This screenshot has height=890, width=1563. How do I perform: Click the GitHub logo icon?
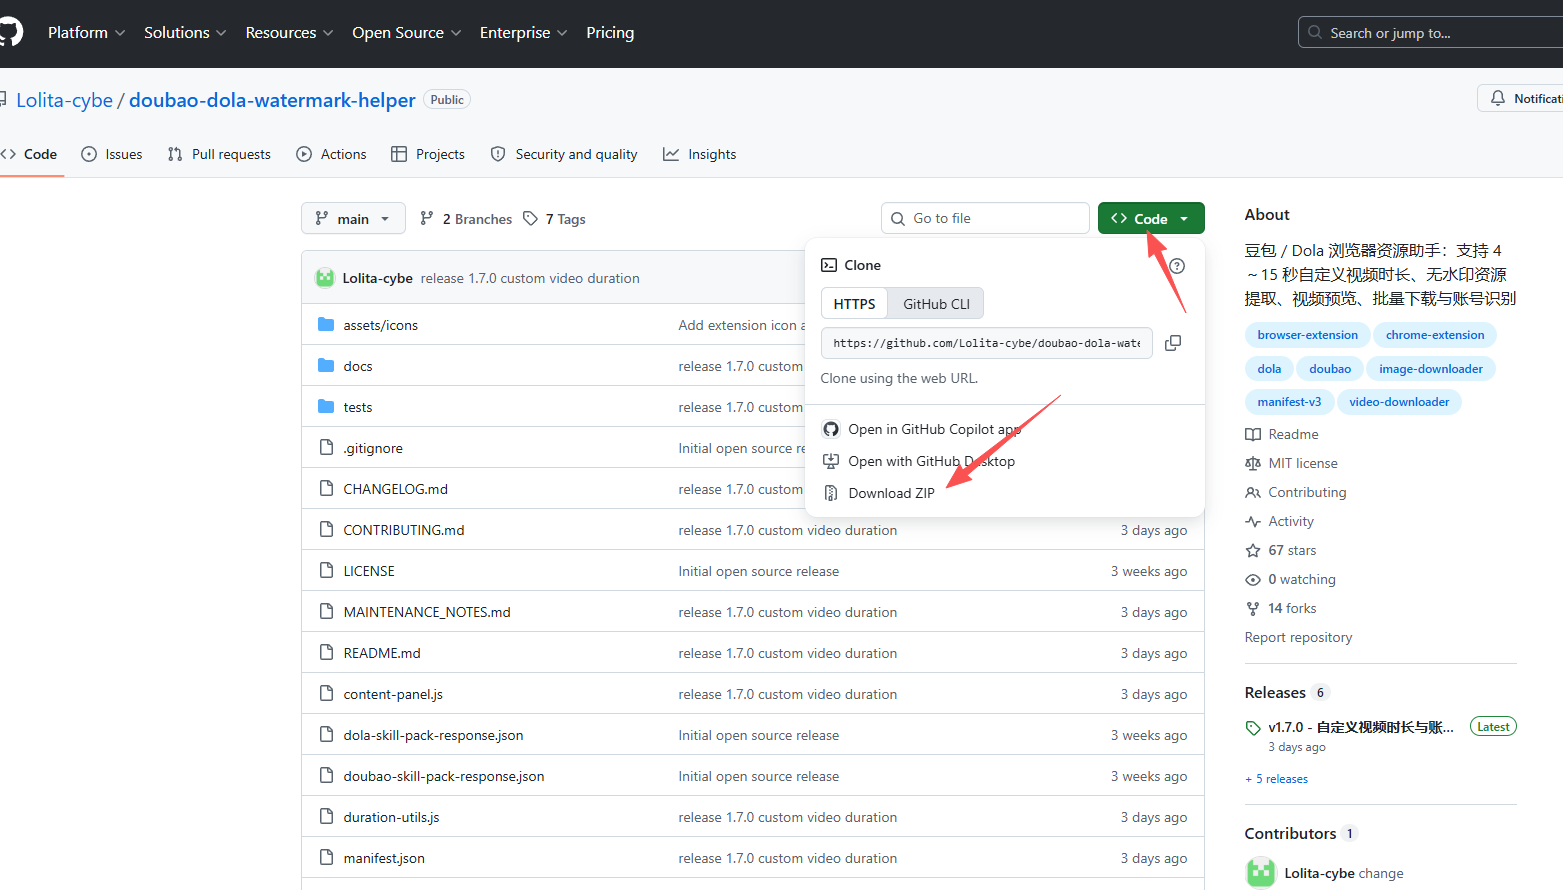9,32
